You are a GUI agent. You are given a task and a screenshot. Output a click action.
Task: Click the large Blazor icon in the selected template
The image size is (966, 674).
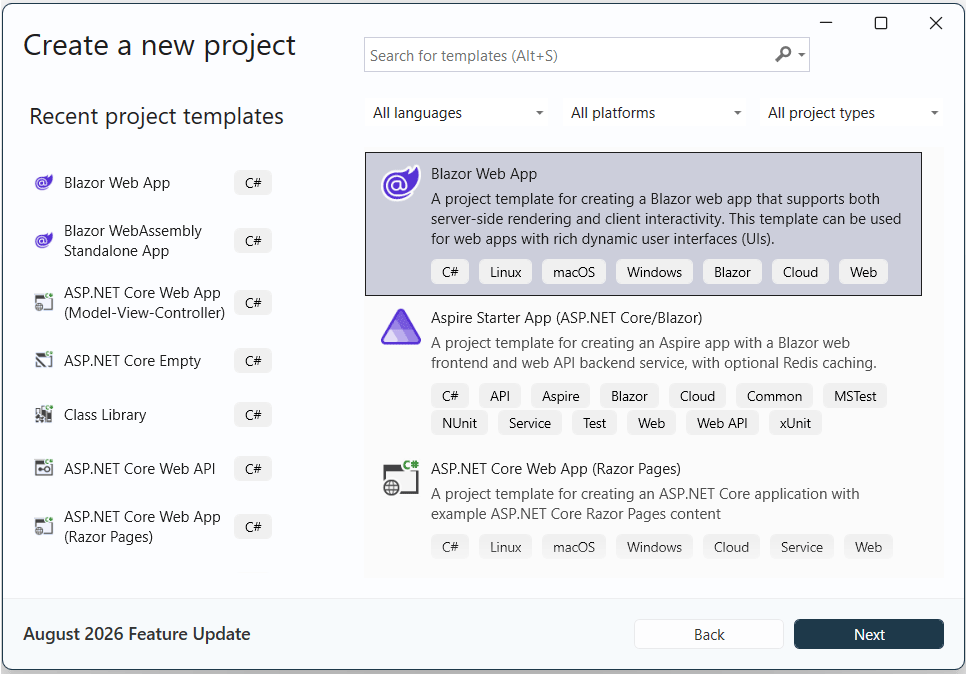[400, 183]
